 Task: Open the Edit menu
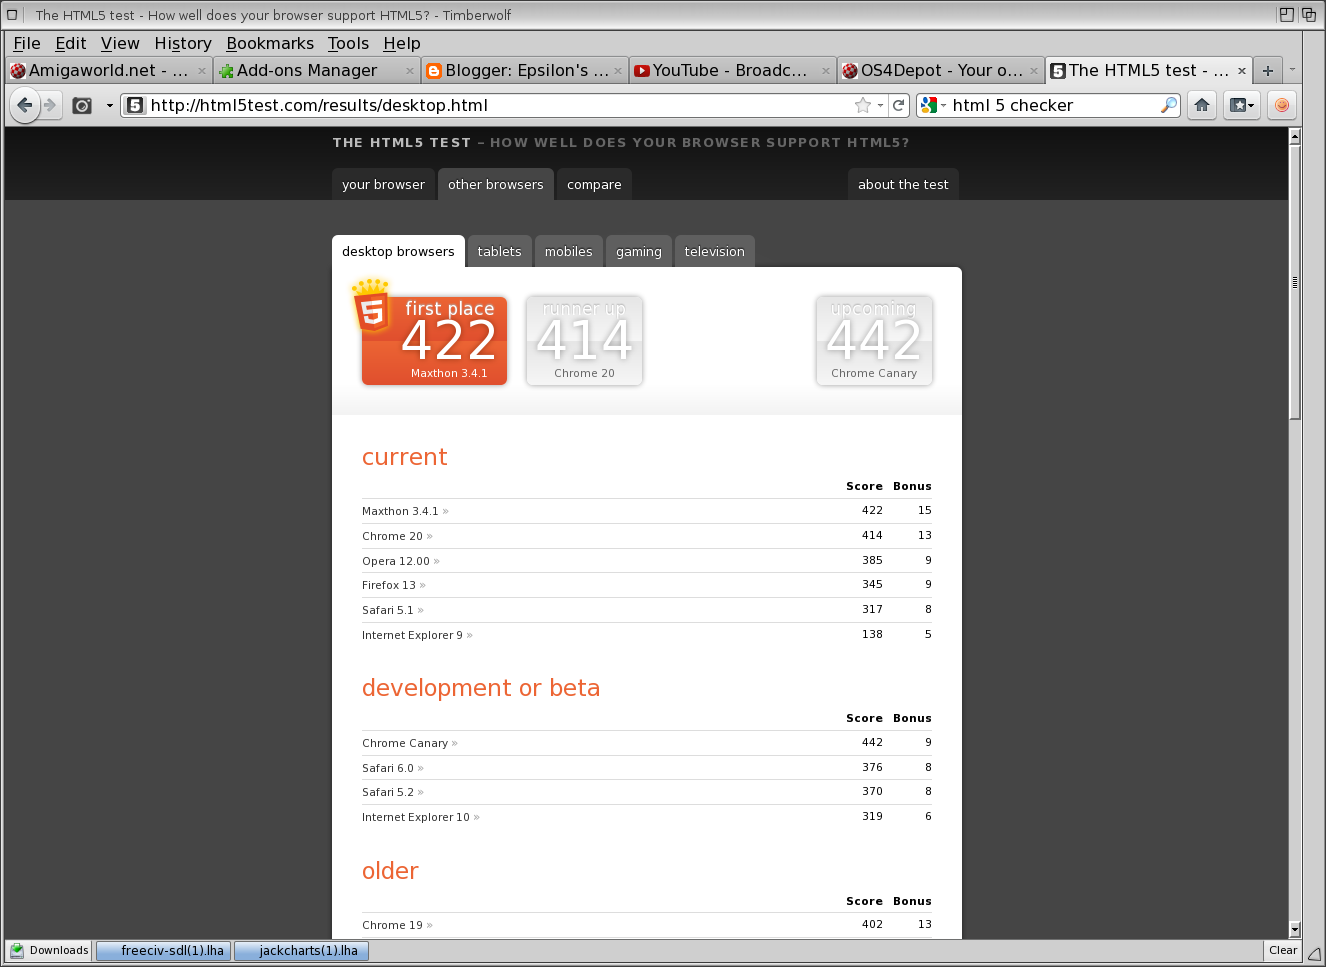pyautogui.click(x=71, y=43)
